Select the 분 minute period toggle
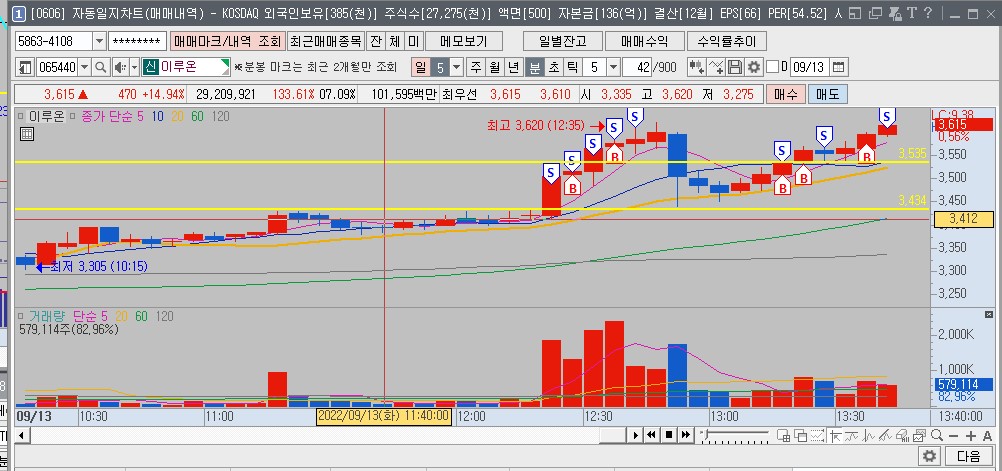The height and width of the screenshot is (471, 1002). pos(534,67)
